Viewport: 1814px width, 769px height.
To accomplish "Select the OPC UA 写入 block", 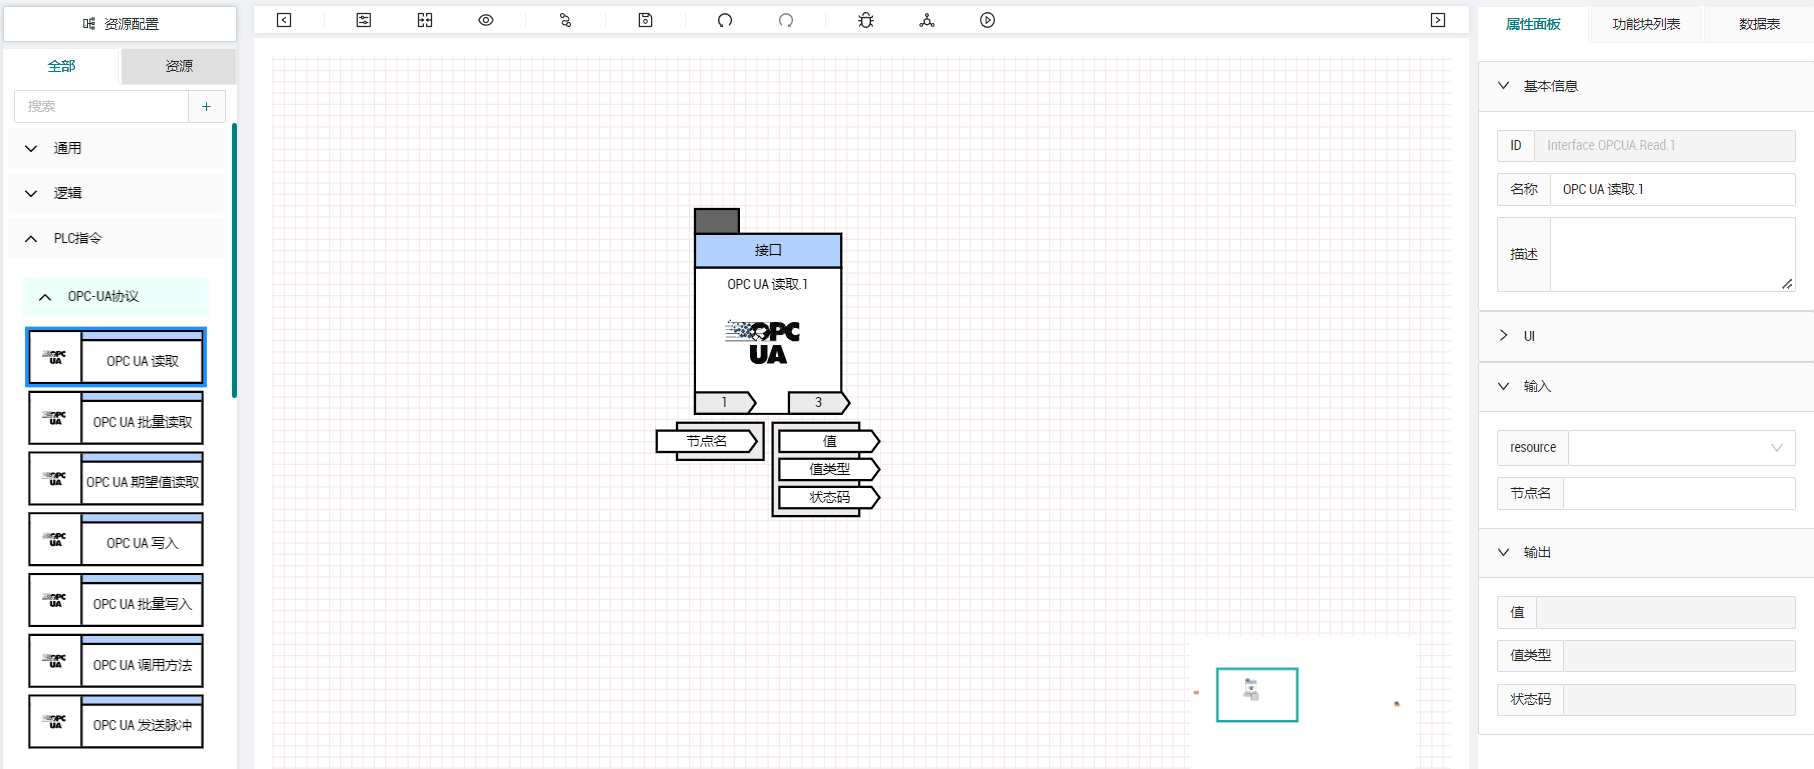I will coord(116,539).
